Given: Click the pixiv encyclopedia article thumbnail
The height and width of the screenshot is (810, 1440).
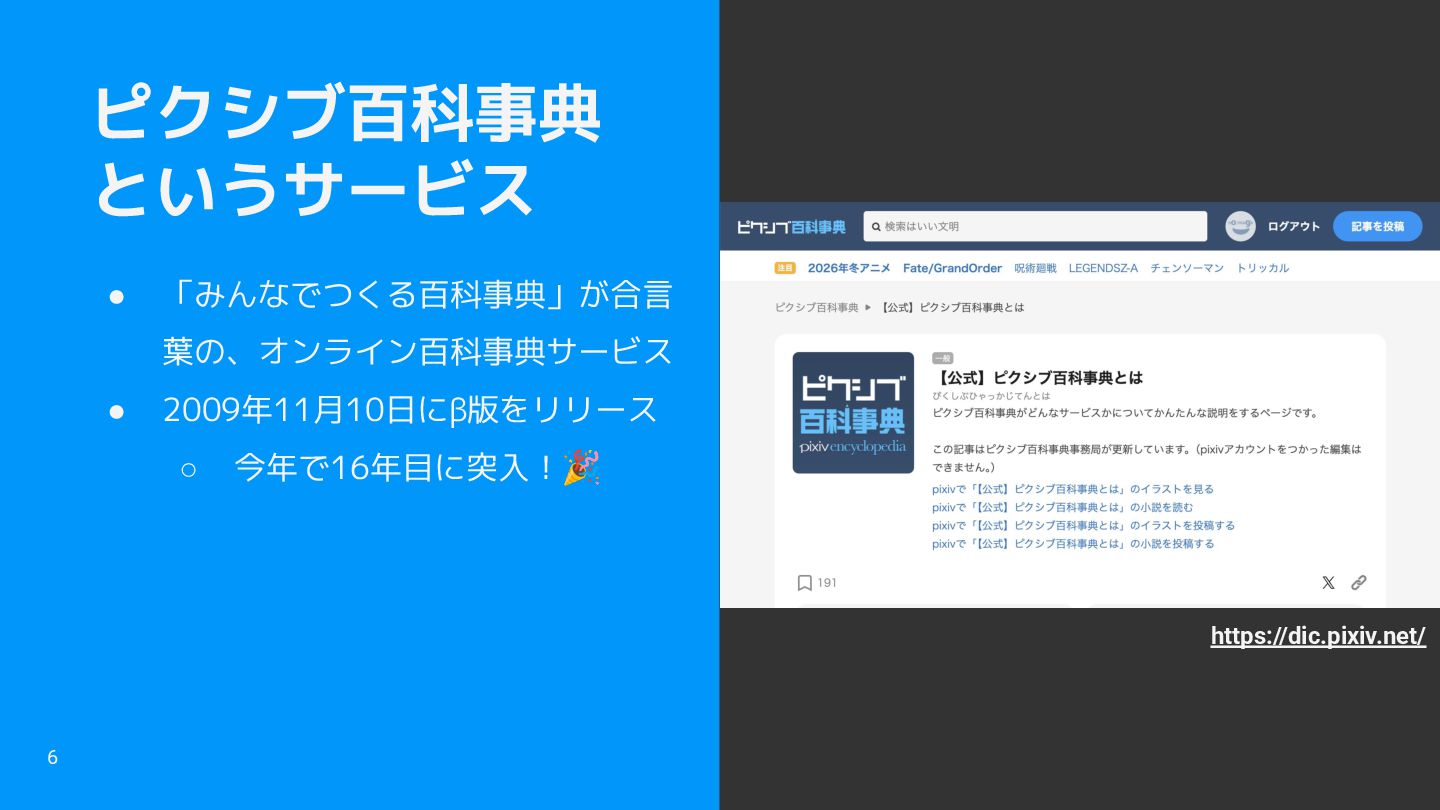Looking at the screenshot, I should pyautogui.click(x=853, y=413).
